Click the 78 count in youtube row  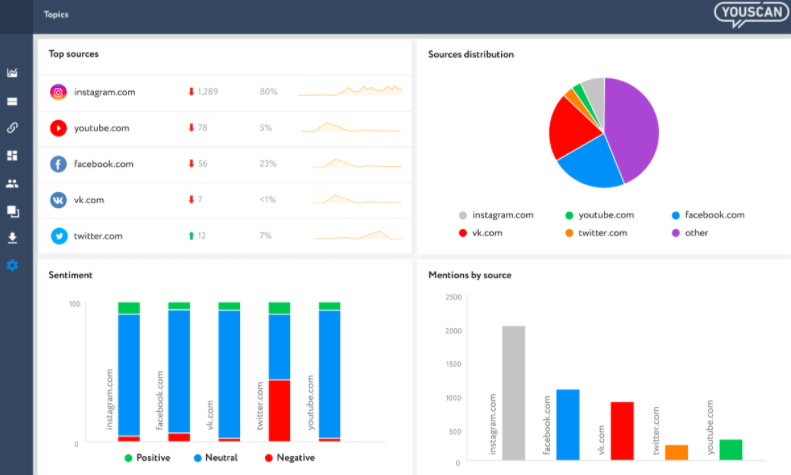click(x=202, y=128)
